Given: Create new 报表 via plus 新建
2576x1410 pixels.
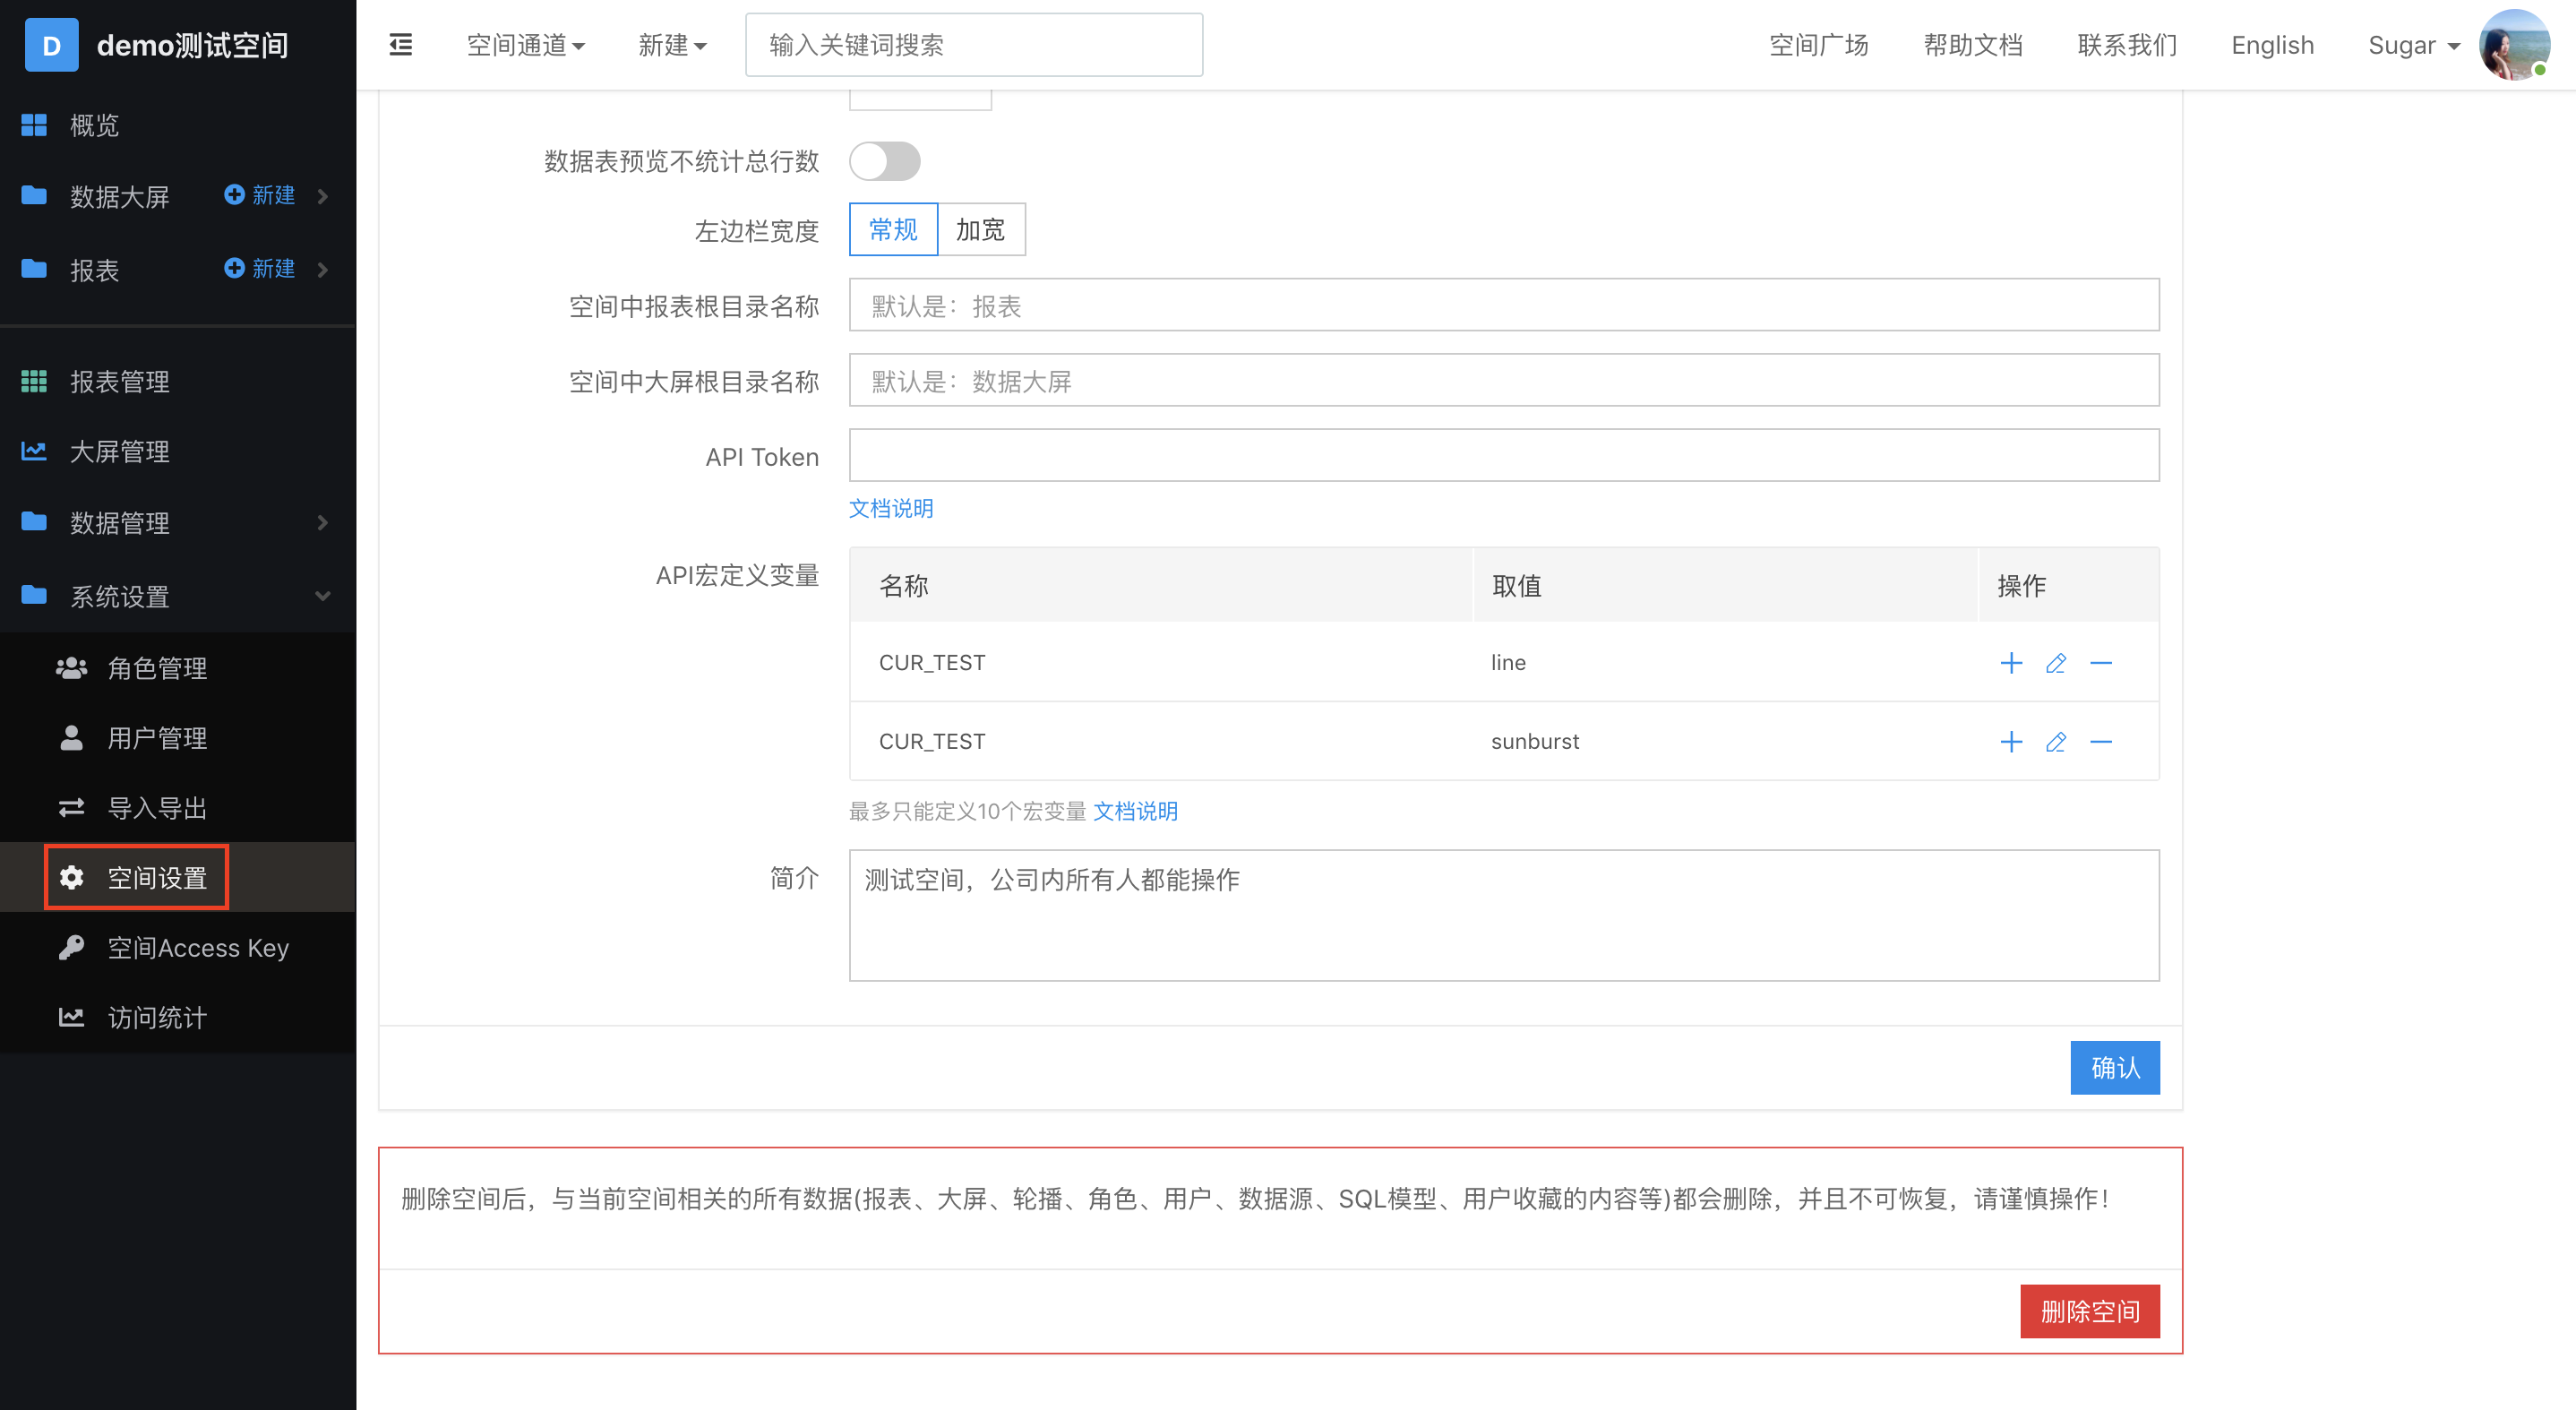Looking at the screenshot, I should pos(260,268).
